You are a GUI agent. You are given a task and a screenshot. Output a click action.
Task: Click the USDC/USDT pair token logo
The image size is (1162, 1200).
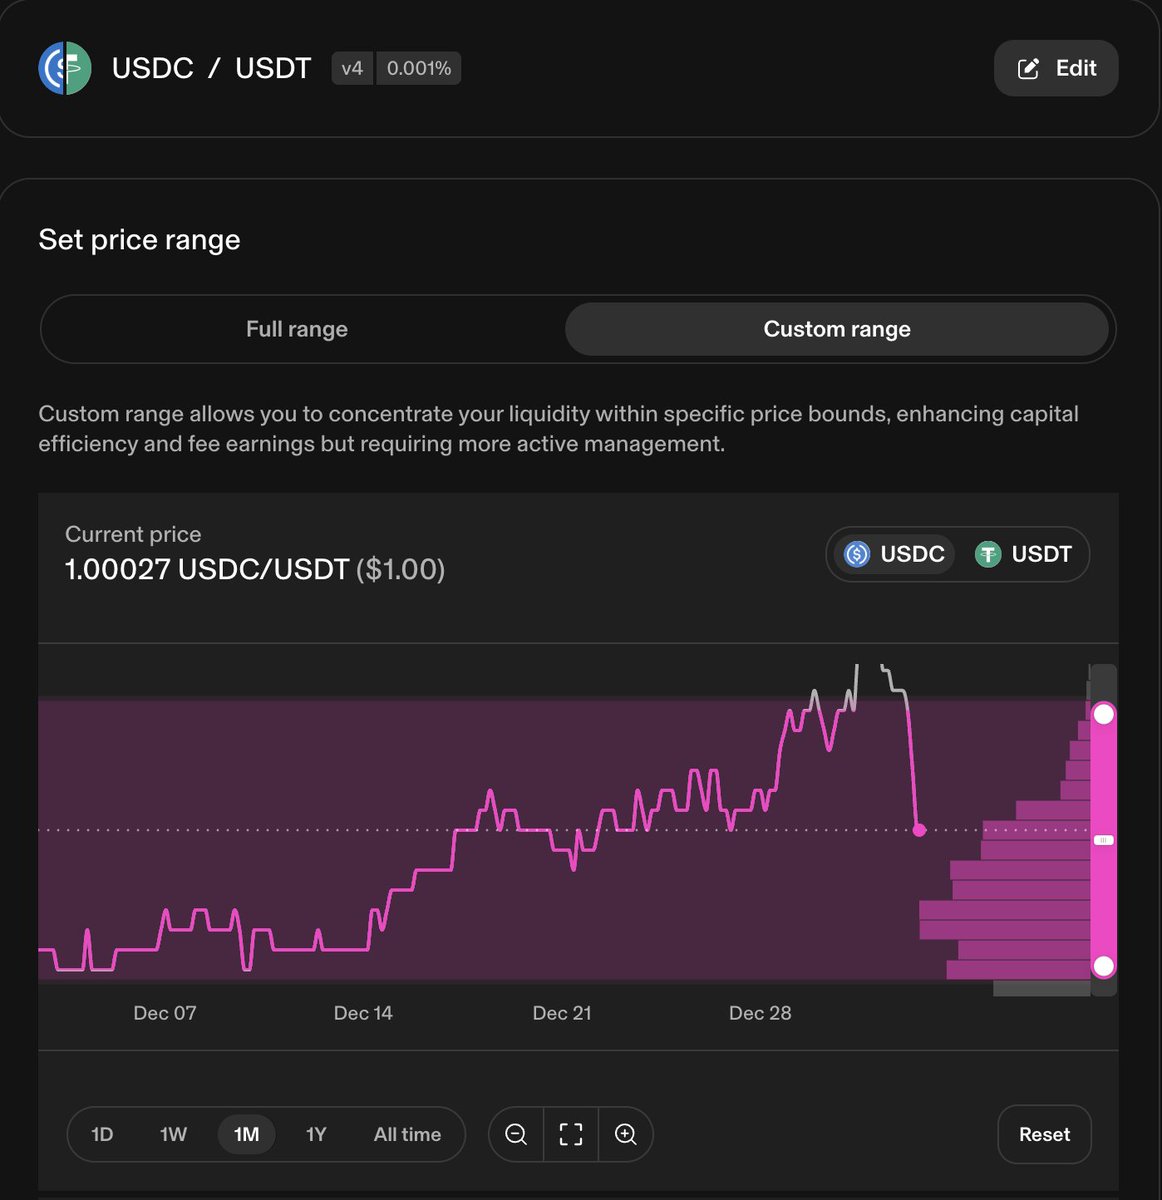click(x=65, y=68)
